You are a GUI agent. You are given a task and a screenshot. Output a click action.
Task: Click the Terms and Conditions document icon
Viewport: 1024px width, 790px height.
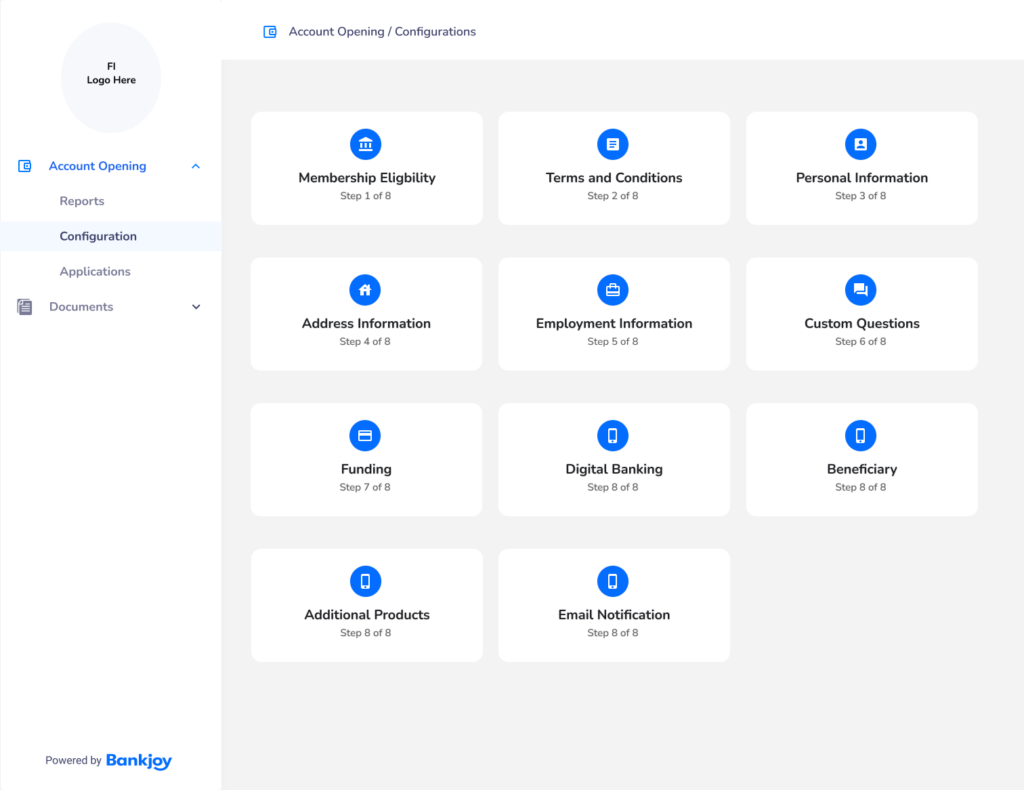(613, 144)
